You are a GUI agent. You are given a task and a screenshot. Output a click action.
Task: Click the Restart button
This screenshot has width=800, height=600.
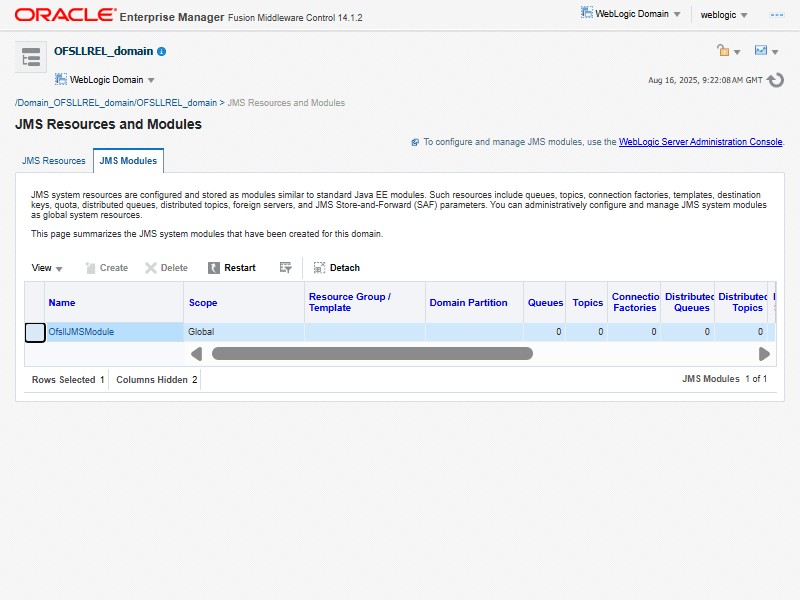232,268
